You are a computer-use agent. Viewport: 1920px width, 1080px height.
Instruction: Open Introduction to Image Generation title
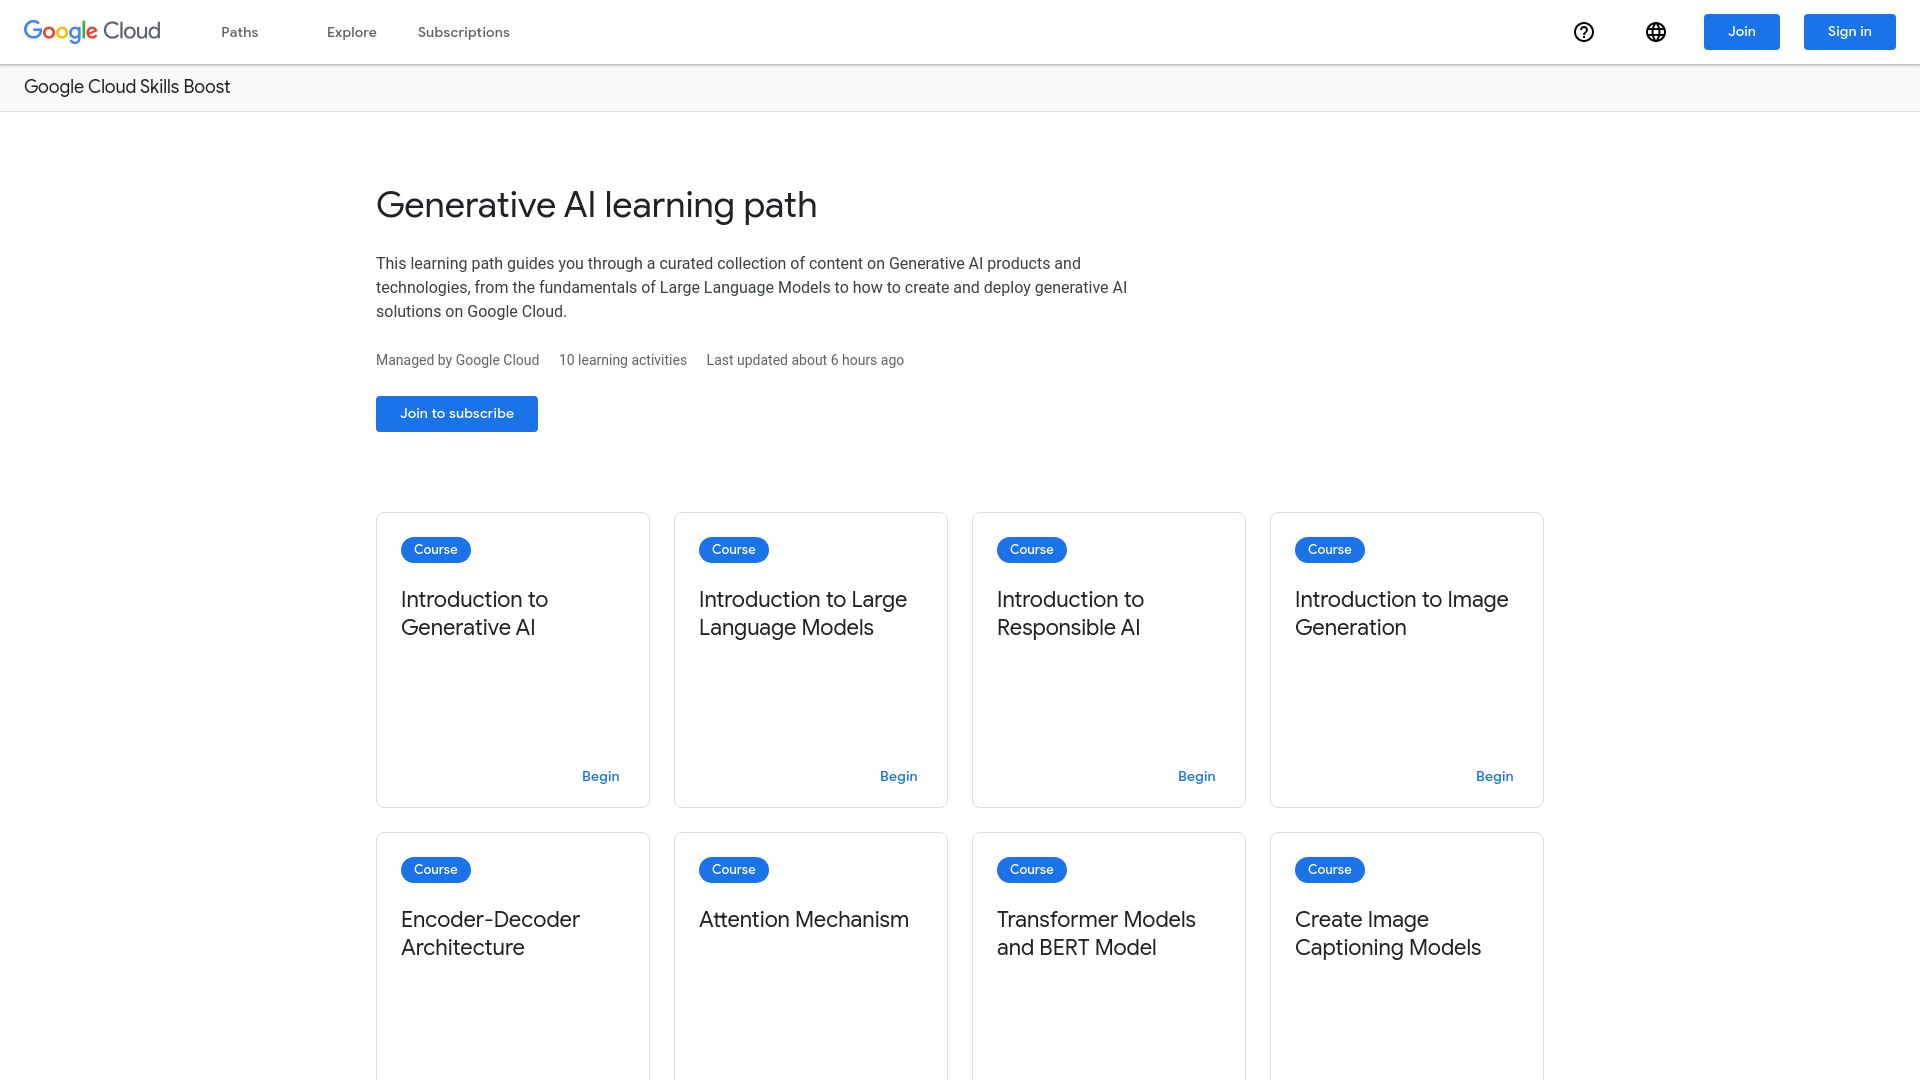(x=1402, y=614)
